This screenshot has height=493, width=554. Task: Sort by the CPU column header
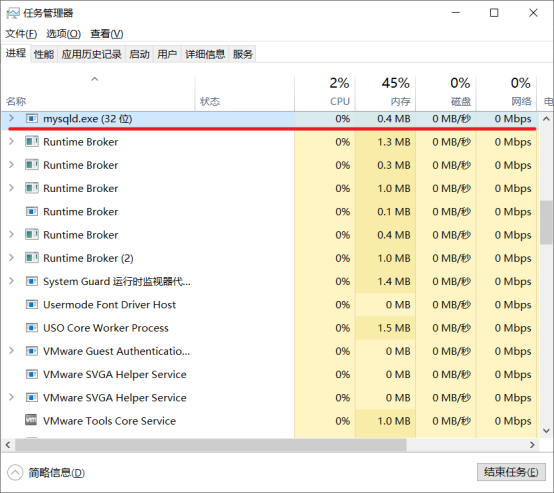pos(325,93)
